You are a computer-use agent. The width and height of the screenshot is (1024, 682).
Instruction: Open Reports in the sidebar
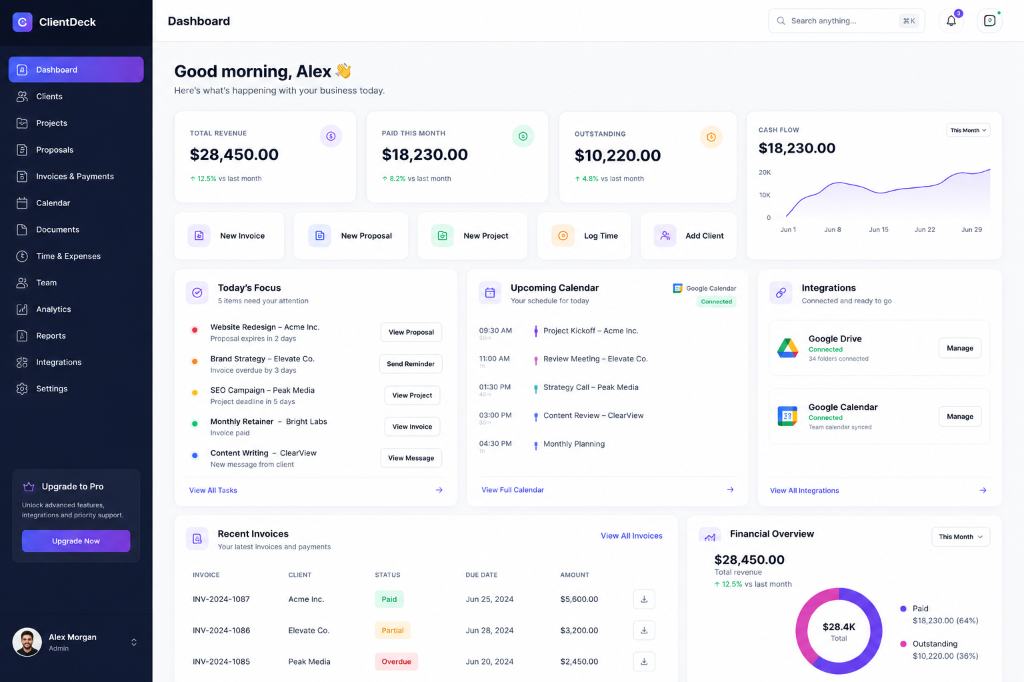76,336
